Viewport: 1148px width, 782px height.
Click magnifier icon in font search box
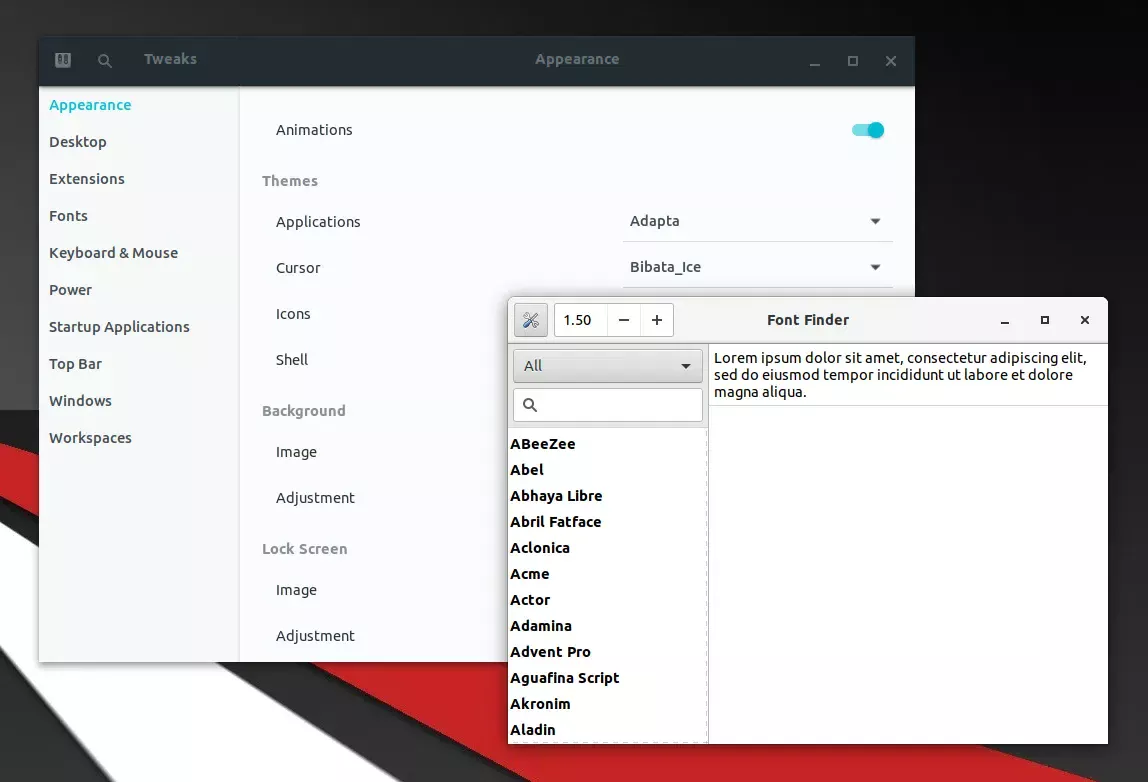click(x=530, y=405)
